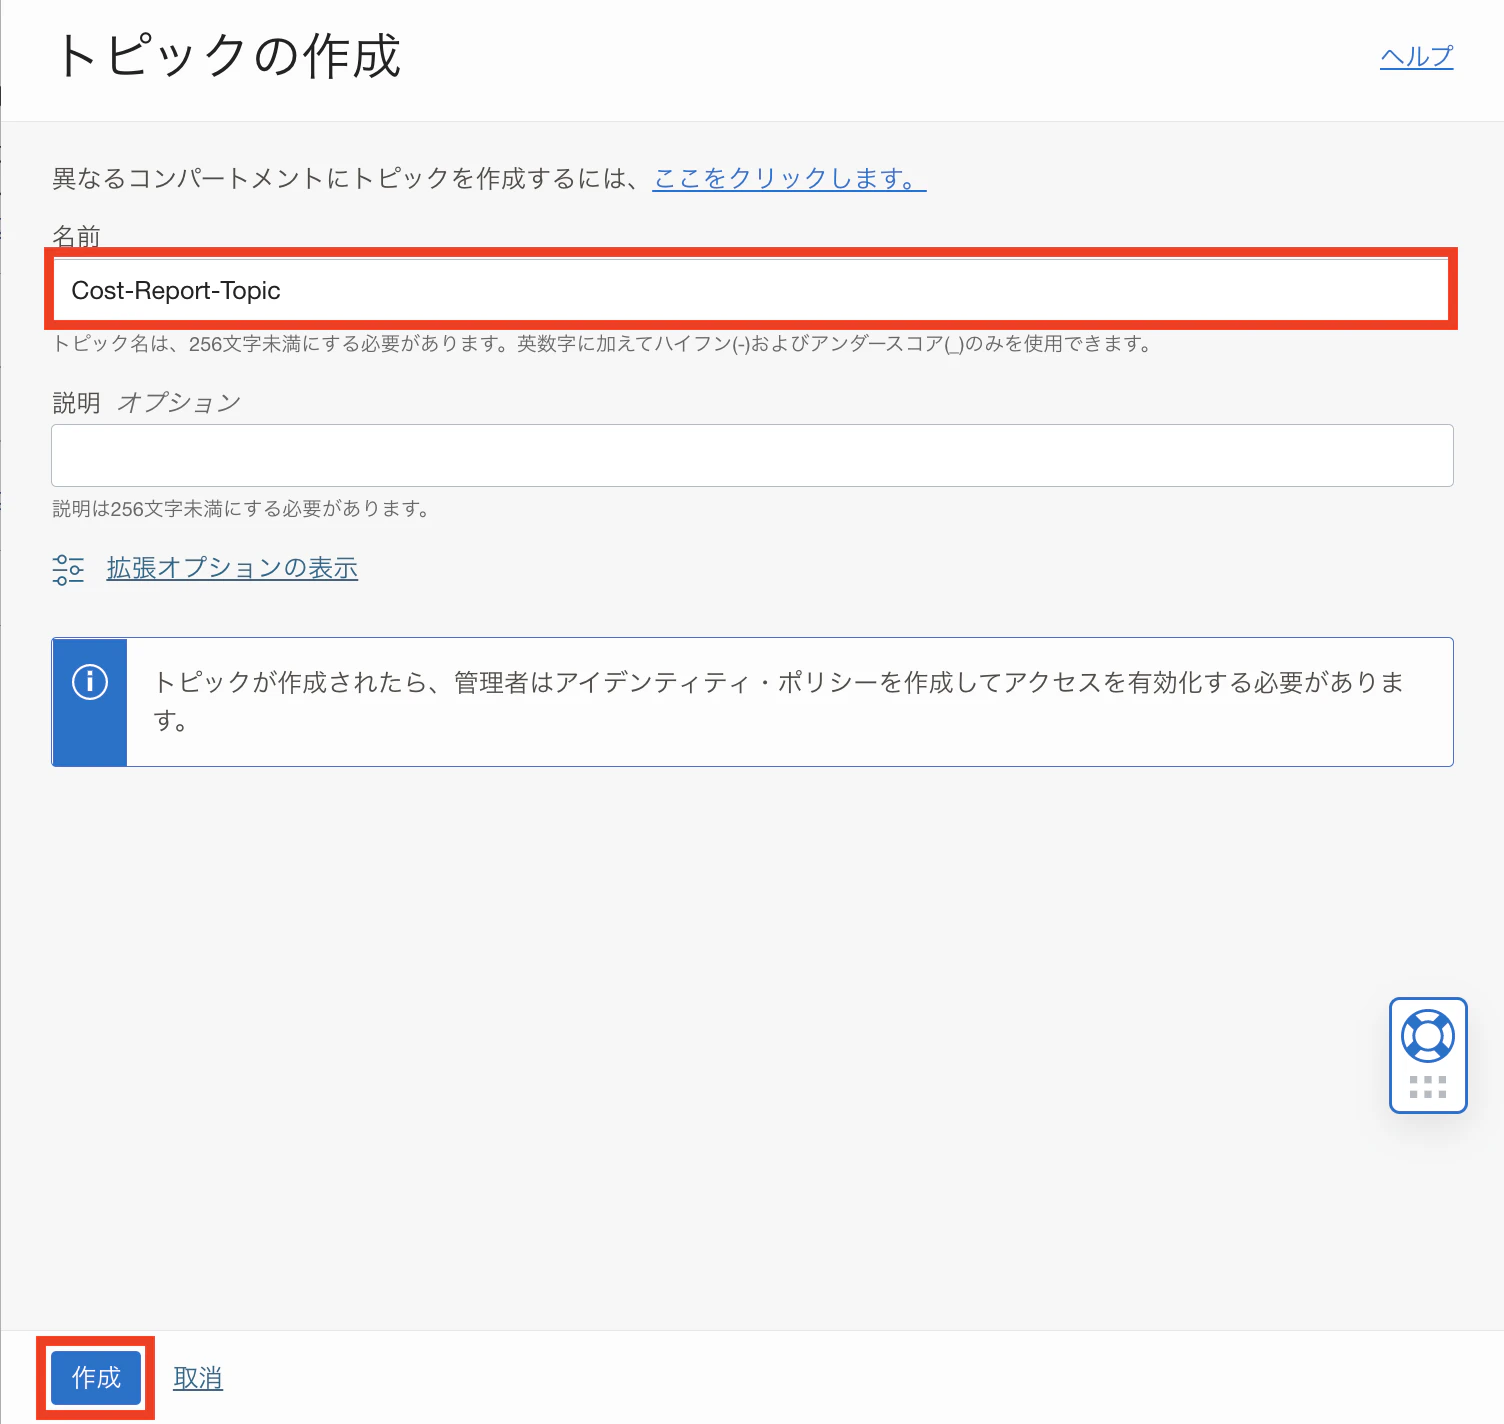Click the empty 説明 description field
This screenshot has height=1424, width=1504.
click(752, 456)
